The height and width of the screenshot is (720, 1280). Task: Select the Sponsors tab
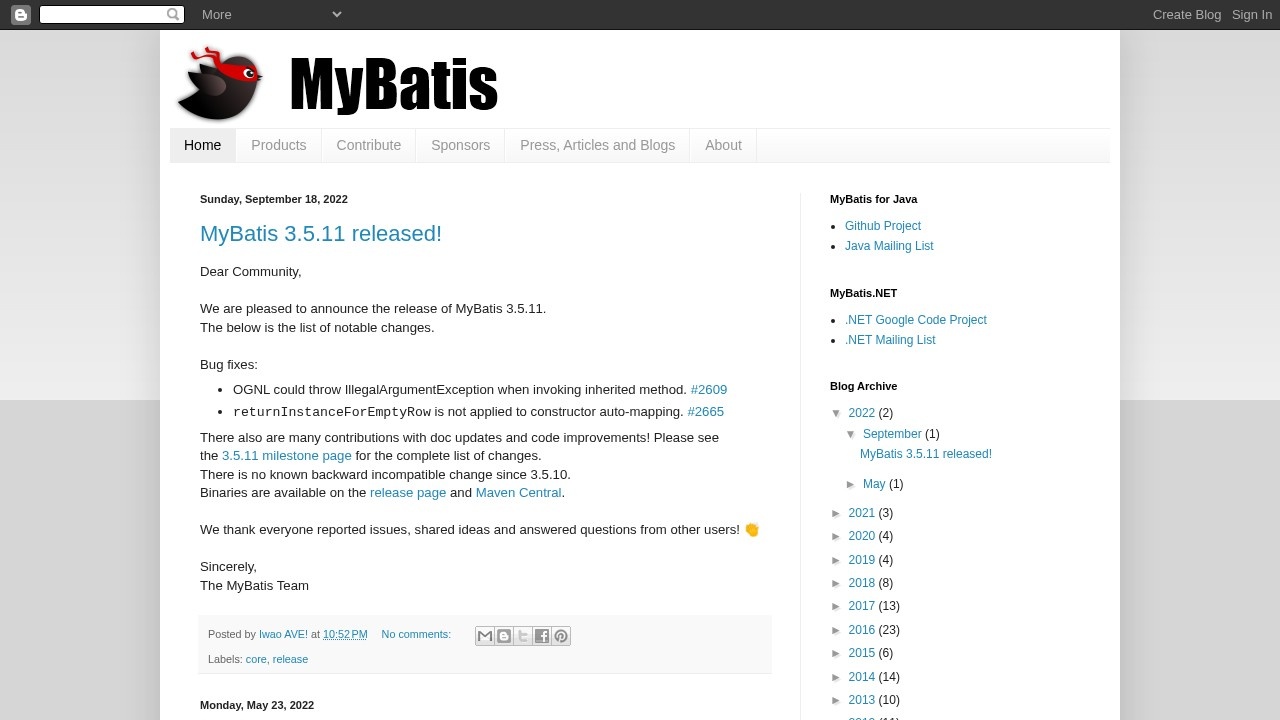coord(460,145)
